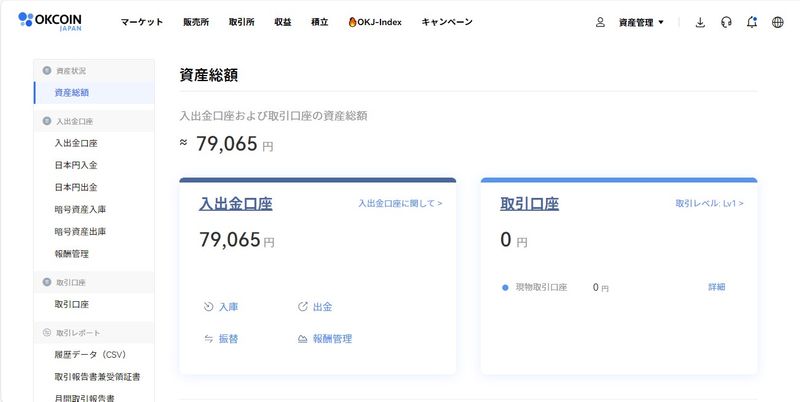Select 日本円入金 in sidebar
800x402 pixels.
point(76,165)
